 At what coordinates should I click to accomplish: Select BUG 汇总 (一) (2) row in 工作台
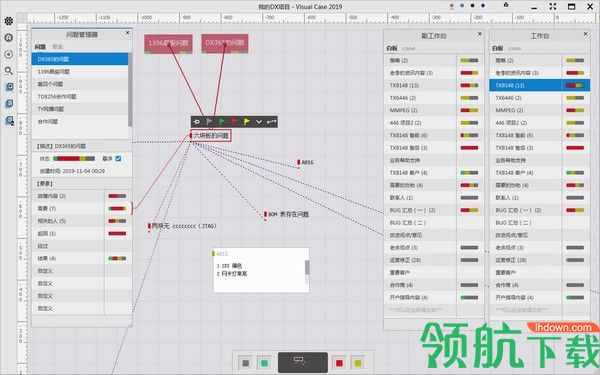tap(540, 210)
